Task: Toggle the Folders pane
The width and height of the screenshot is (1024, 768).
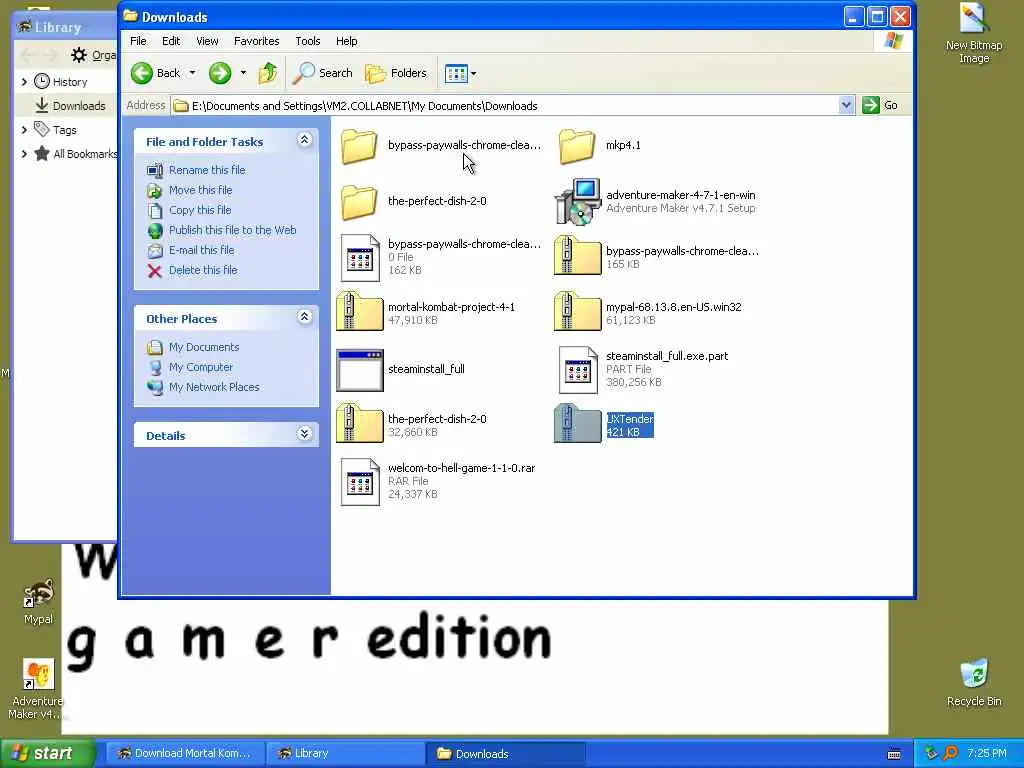Action: tap(396, 73)
